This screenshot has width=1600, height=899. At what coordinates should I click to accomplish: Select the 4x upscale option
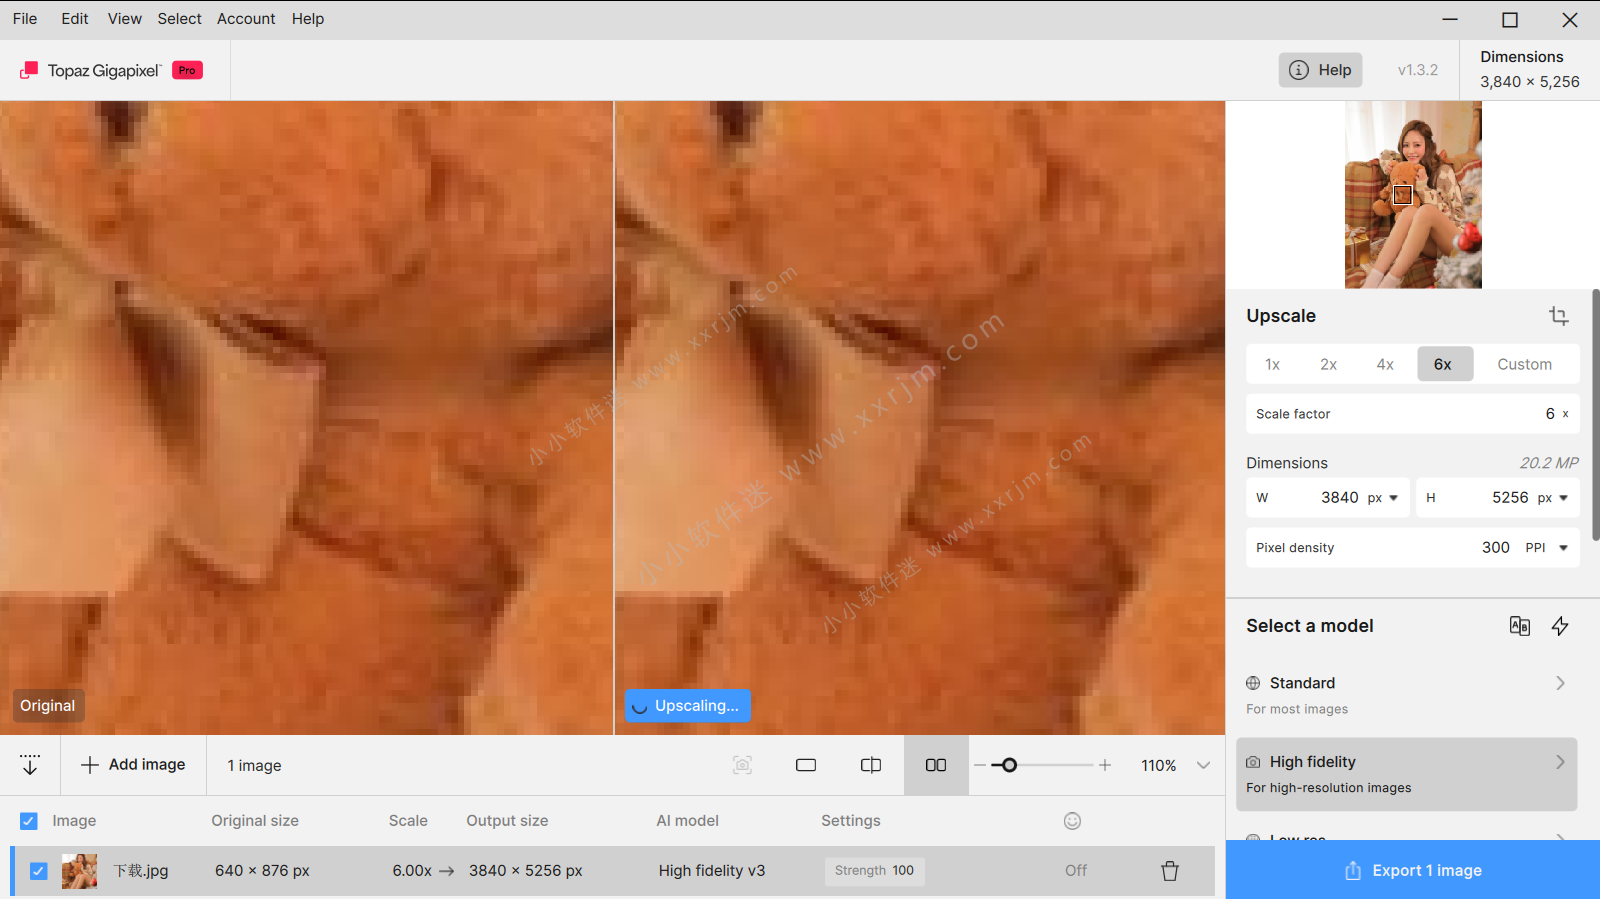coord(1385,364)
